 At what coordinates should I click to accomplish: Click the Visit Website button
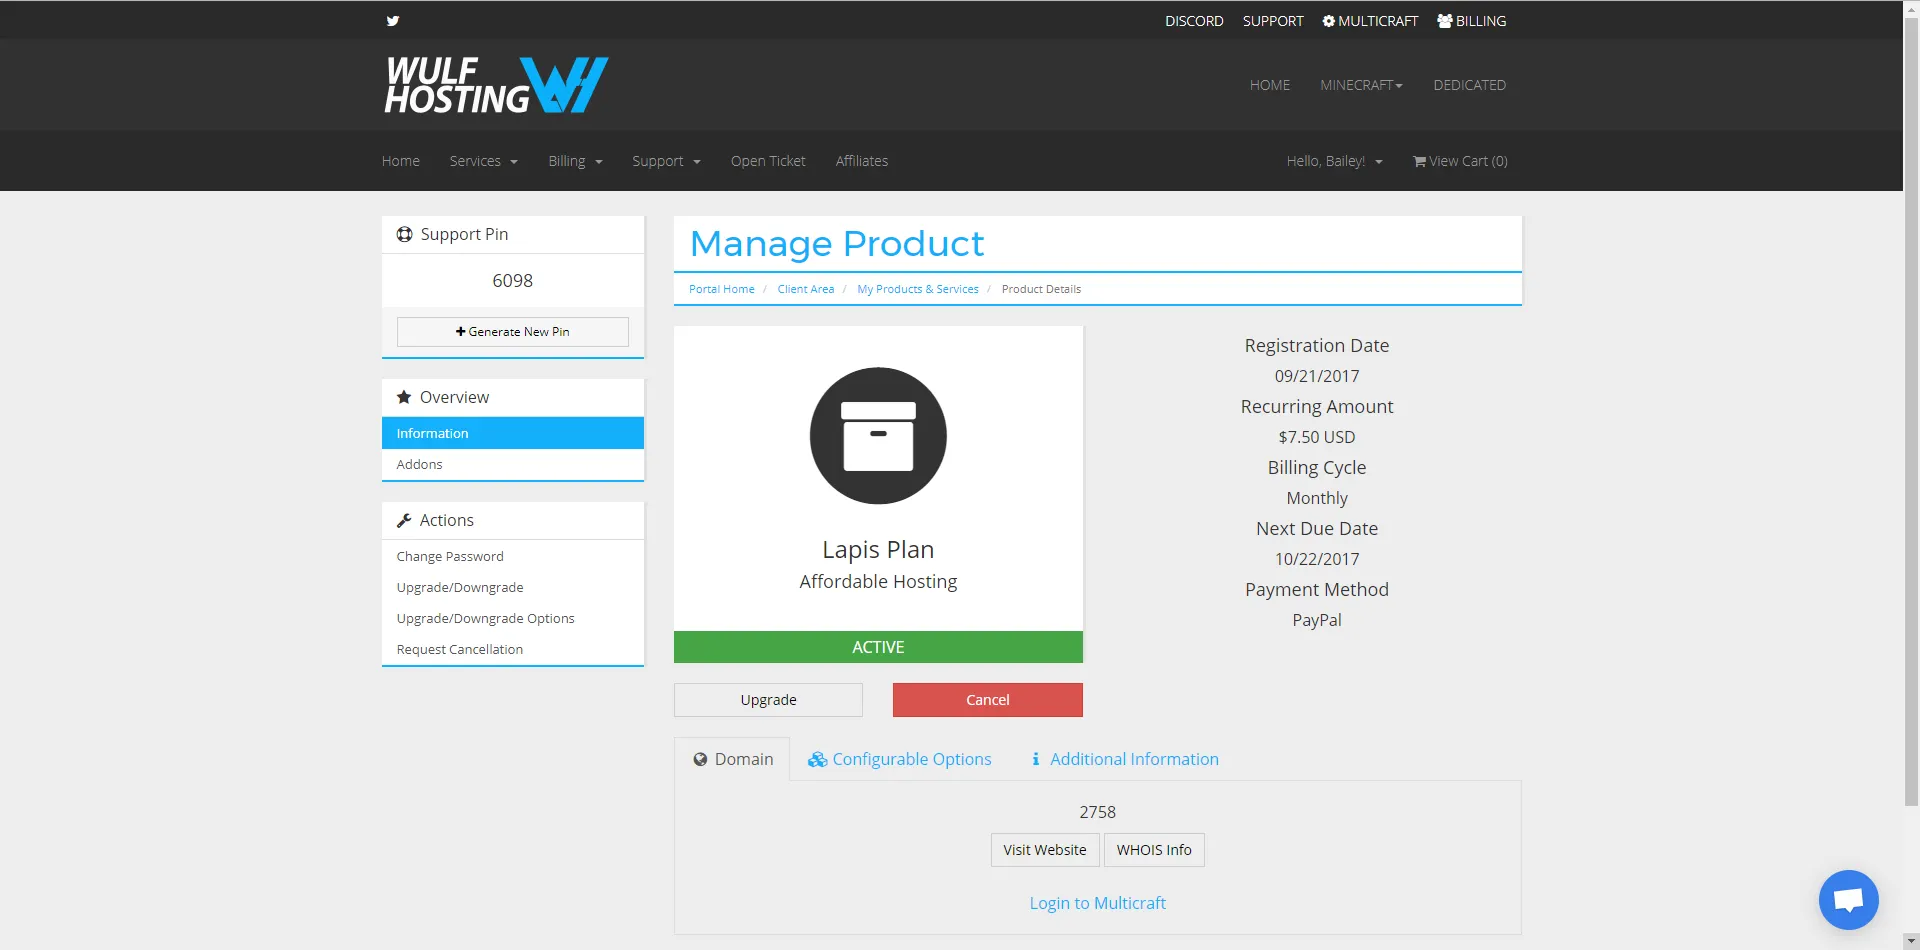tap(1045, 850)
